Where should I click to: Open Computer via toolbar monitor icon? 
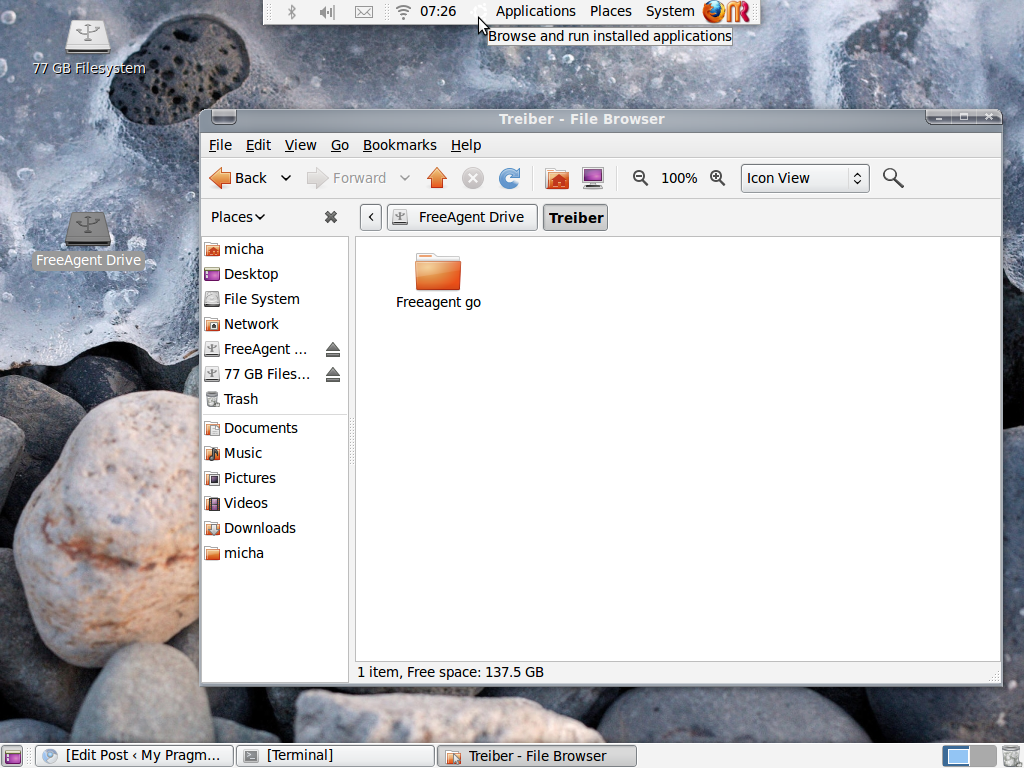tap(593, 178)
